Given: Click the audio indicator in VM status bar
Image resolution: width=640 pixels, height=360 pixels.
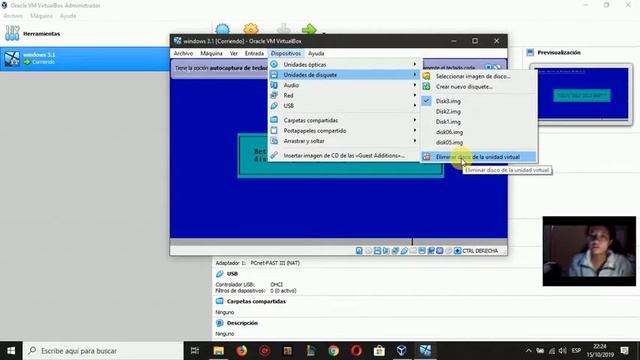Looking at the screenshot, I should tap(386, 251).
